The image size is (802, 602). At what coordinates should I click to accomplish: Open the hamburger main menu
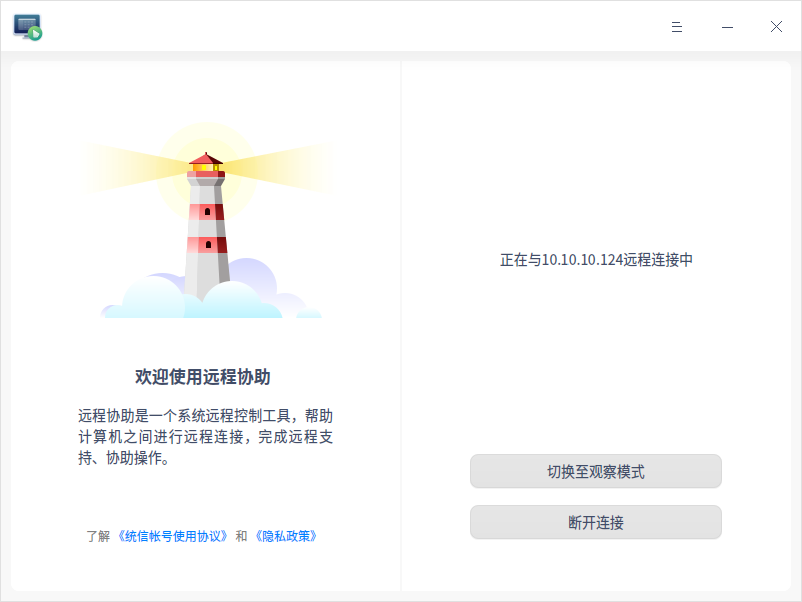coord(677,27)
